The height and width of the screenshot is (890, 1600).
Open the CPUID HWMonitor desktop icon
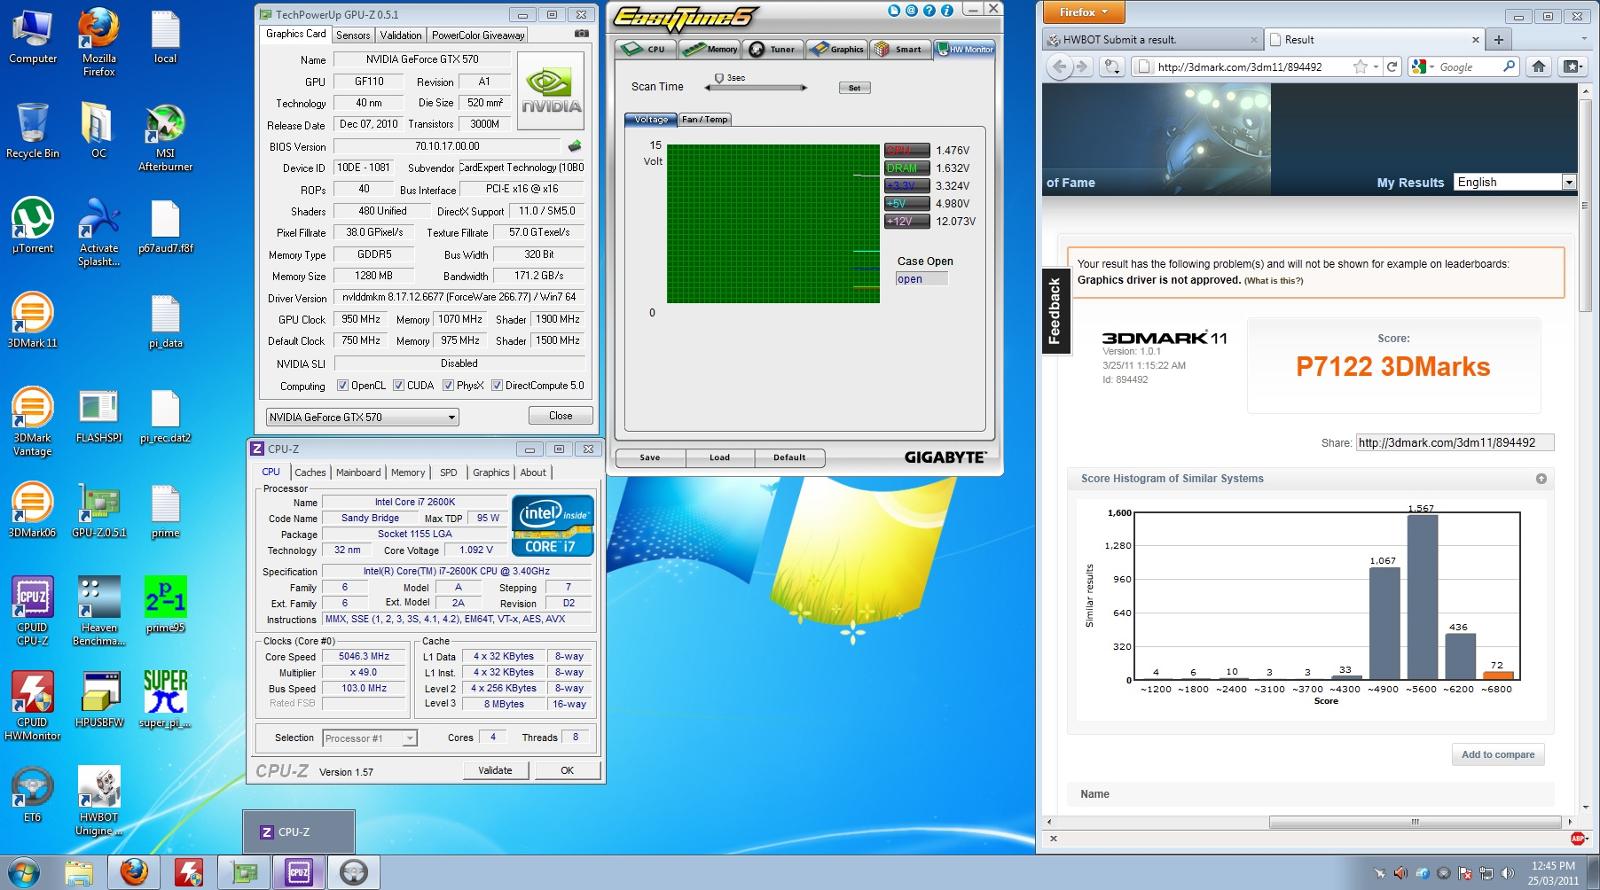32,705
